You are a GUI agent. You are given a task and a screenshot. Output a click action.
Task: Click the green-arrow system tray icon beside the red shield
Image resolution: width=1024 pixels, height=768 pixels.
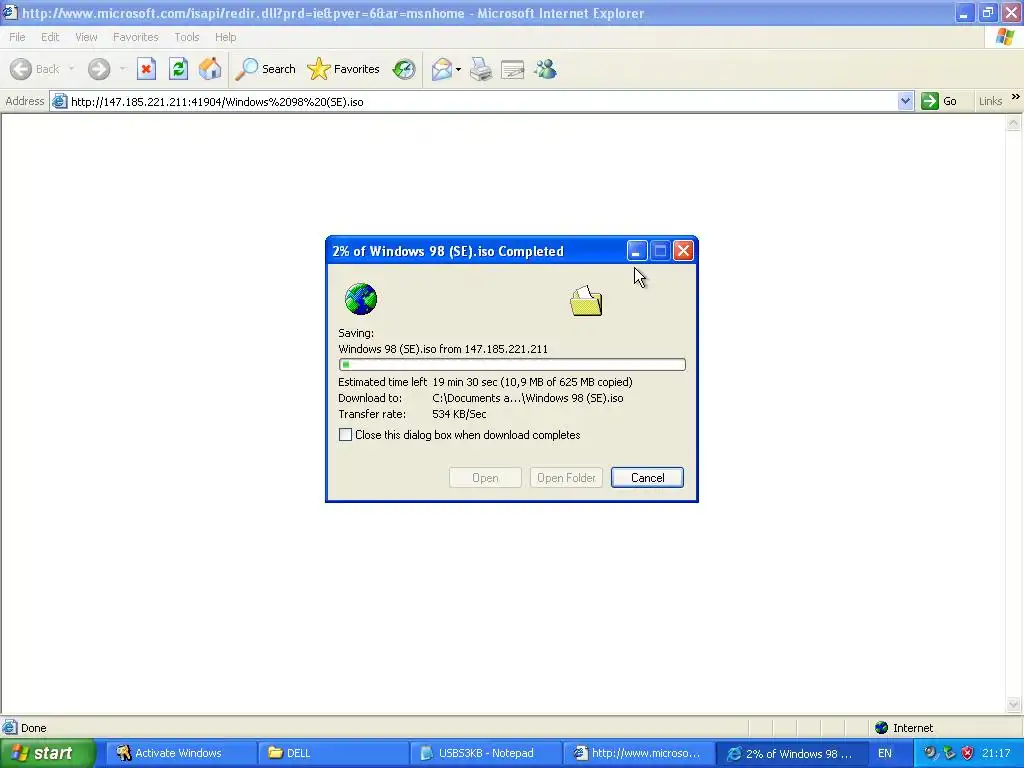(x=949, y=753)
